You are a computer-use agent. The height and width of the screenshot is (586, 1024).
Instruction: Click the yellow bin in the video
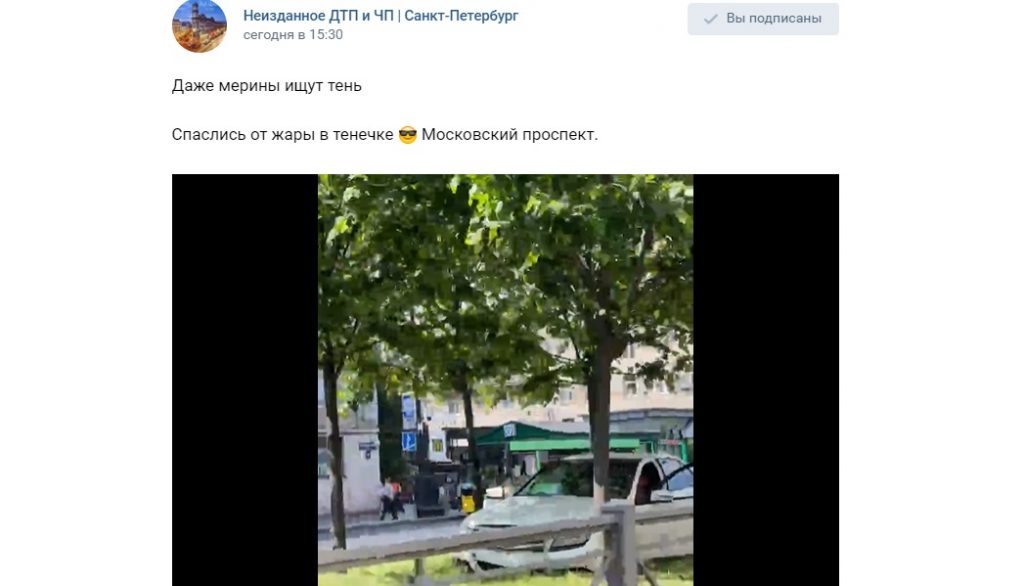tap(468, 498)
